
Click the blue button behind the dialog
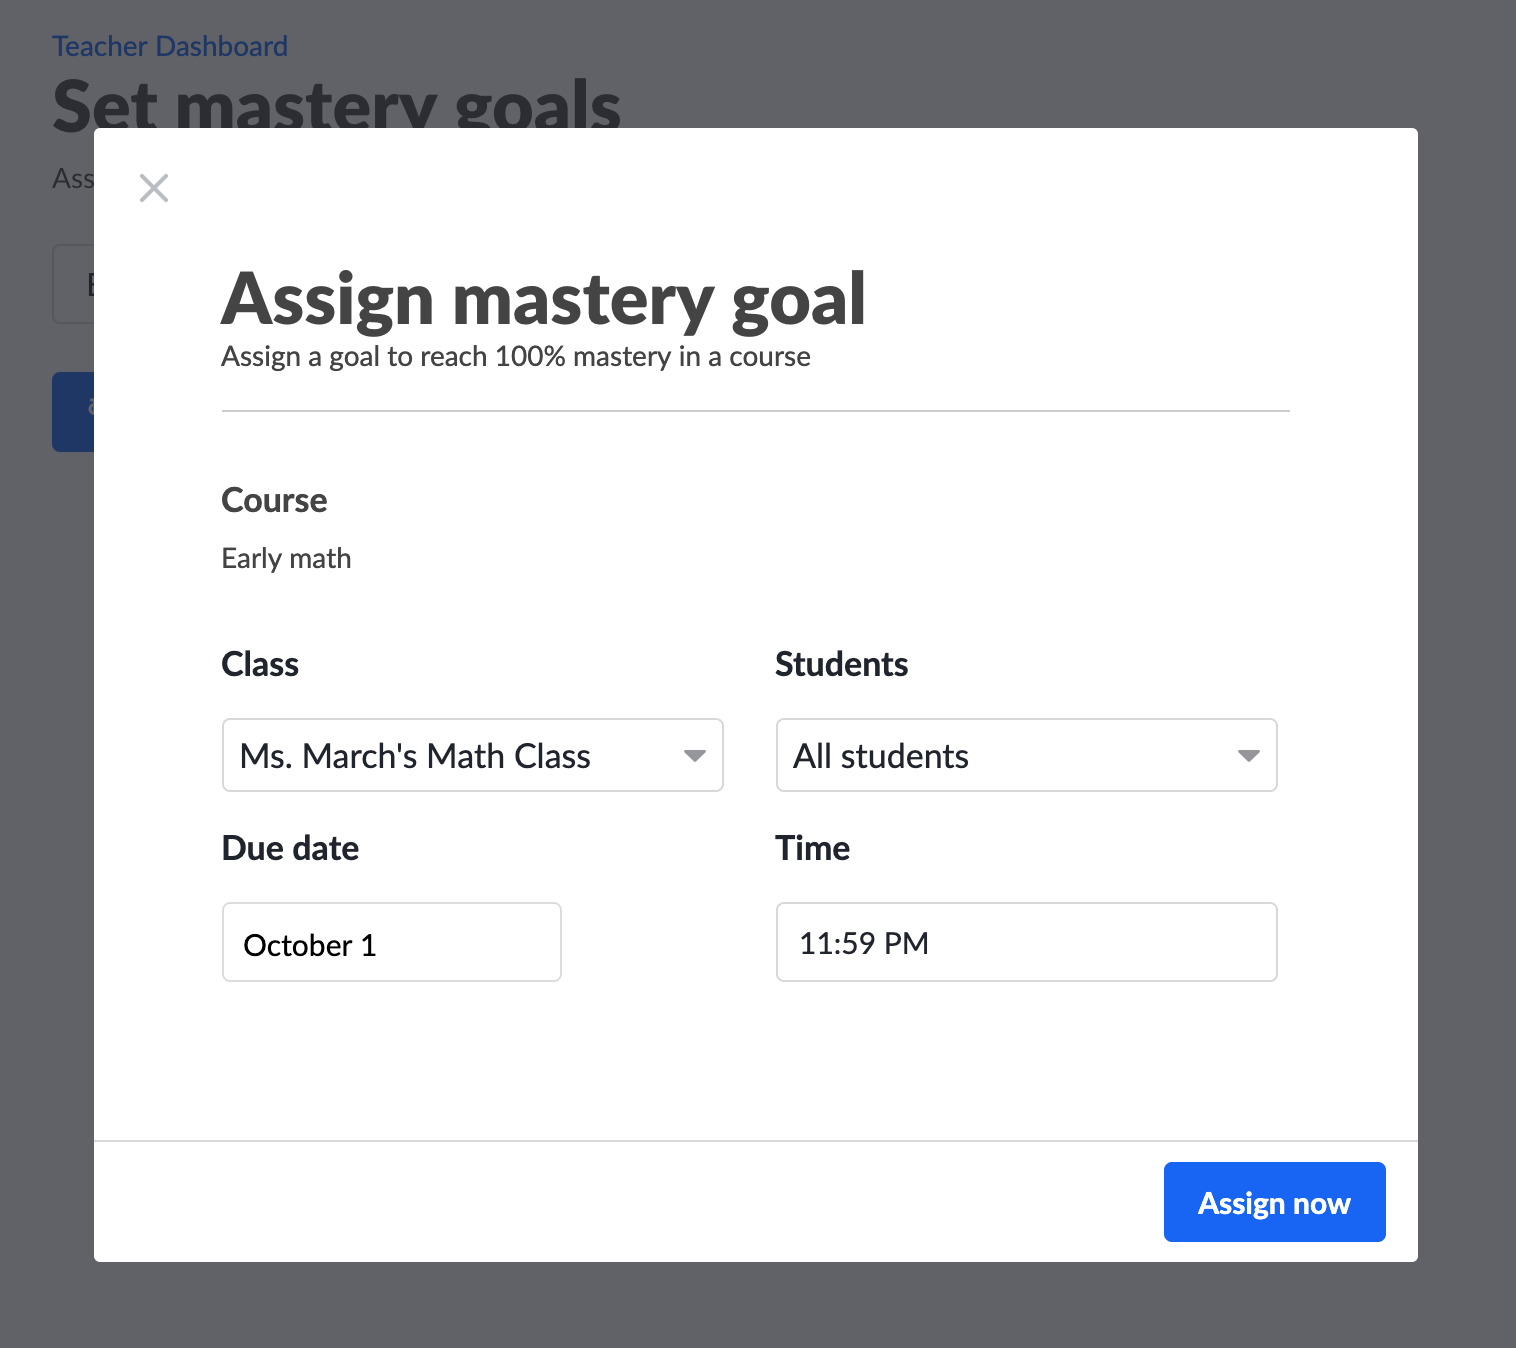(73, 412)
